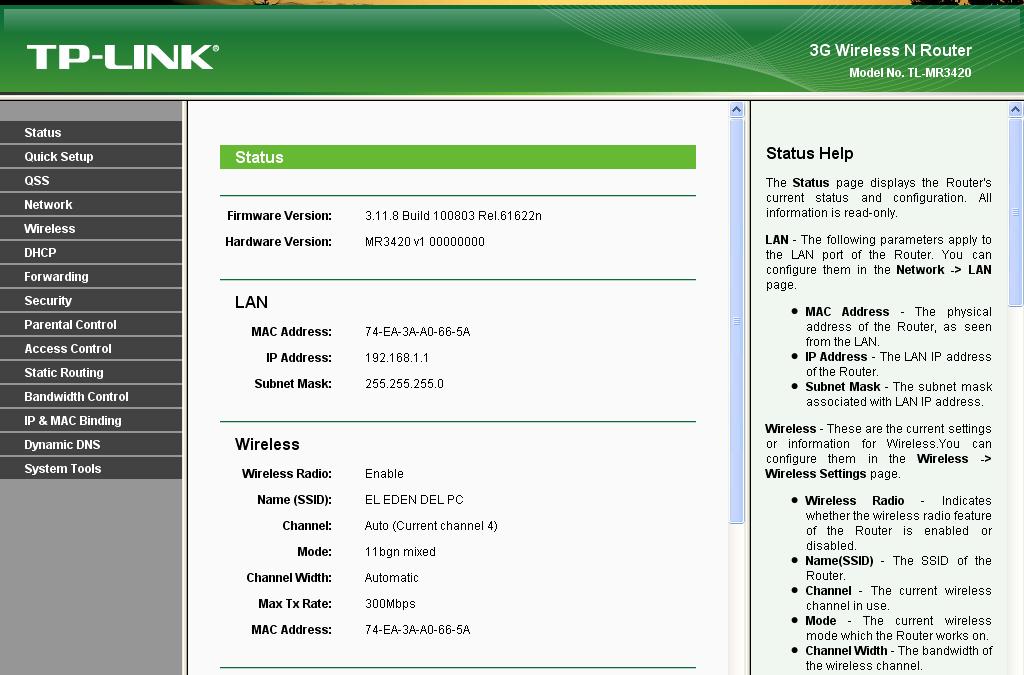Click the subnet mask 255.255.255.0
The width and height of the screenshot is (1024, 675).
pyautogui.click(x=404, y=384)
